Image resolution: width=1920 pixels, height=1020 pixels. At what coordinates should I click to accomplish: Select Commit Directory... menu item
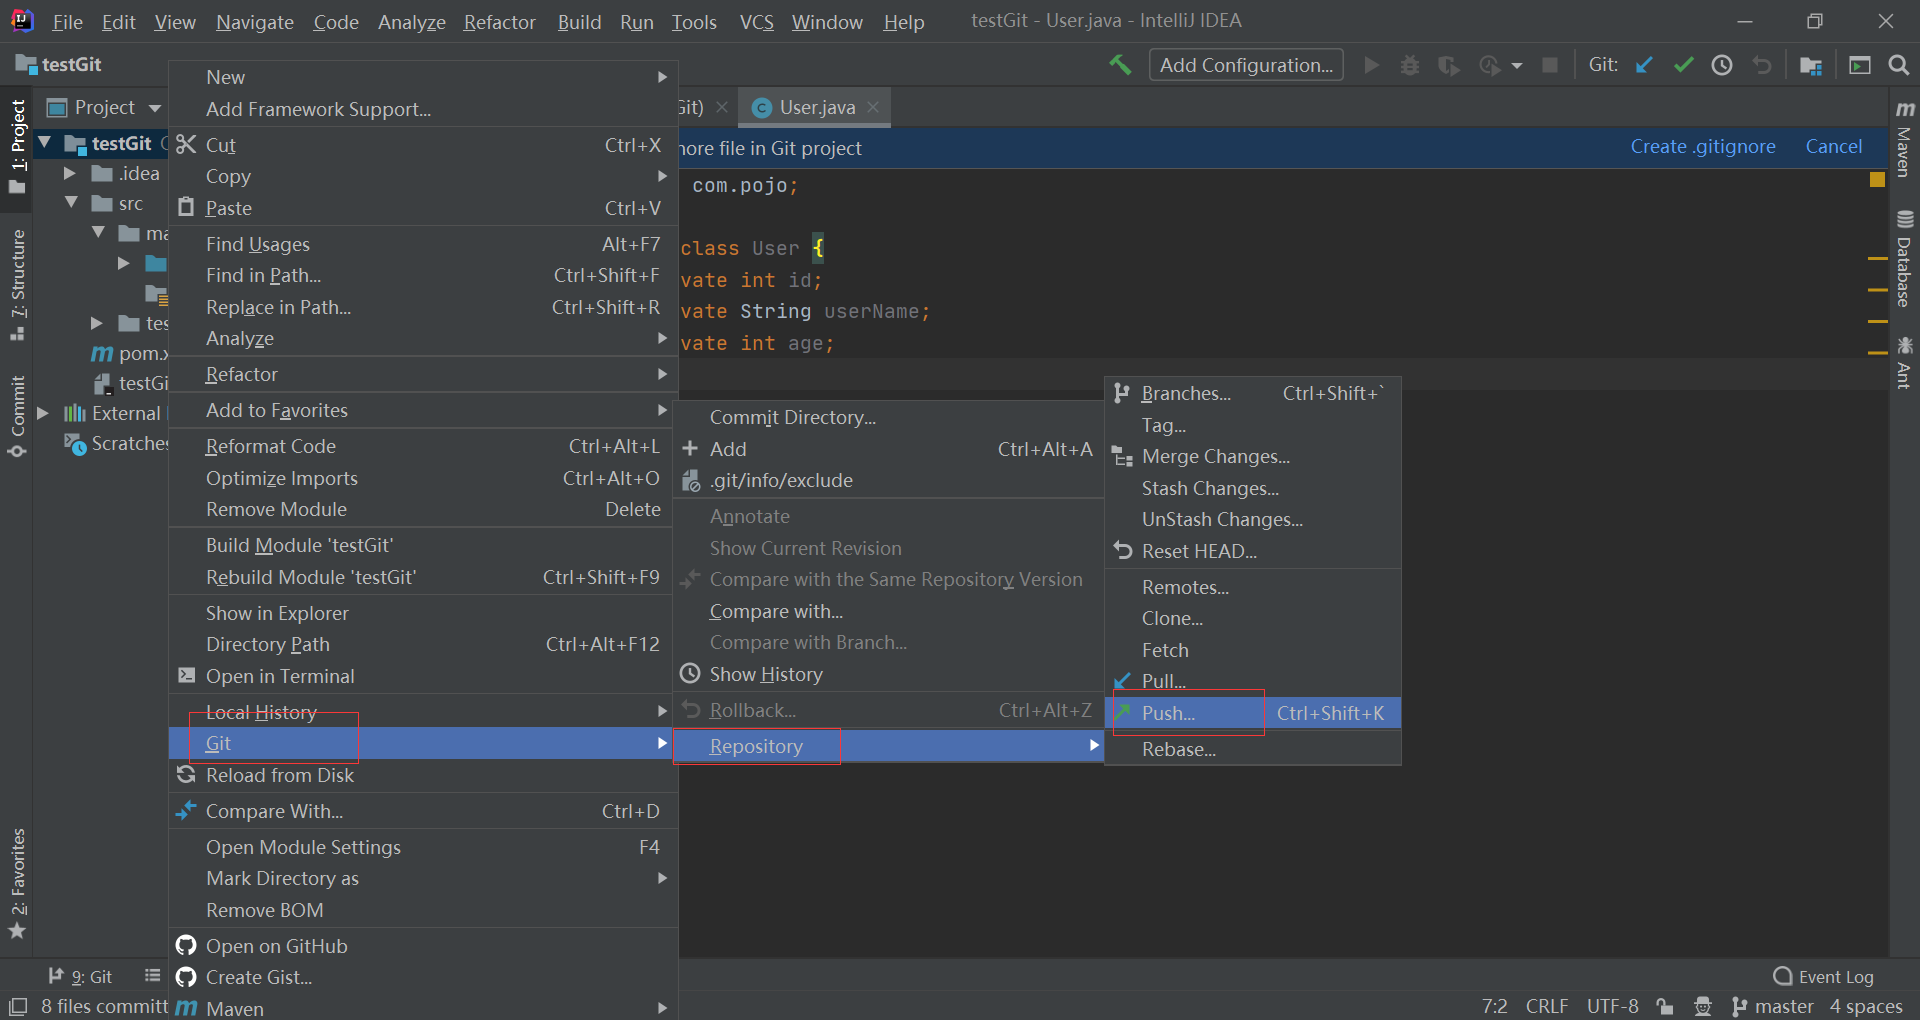[x=889, y=417]
